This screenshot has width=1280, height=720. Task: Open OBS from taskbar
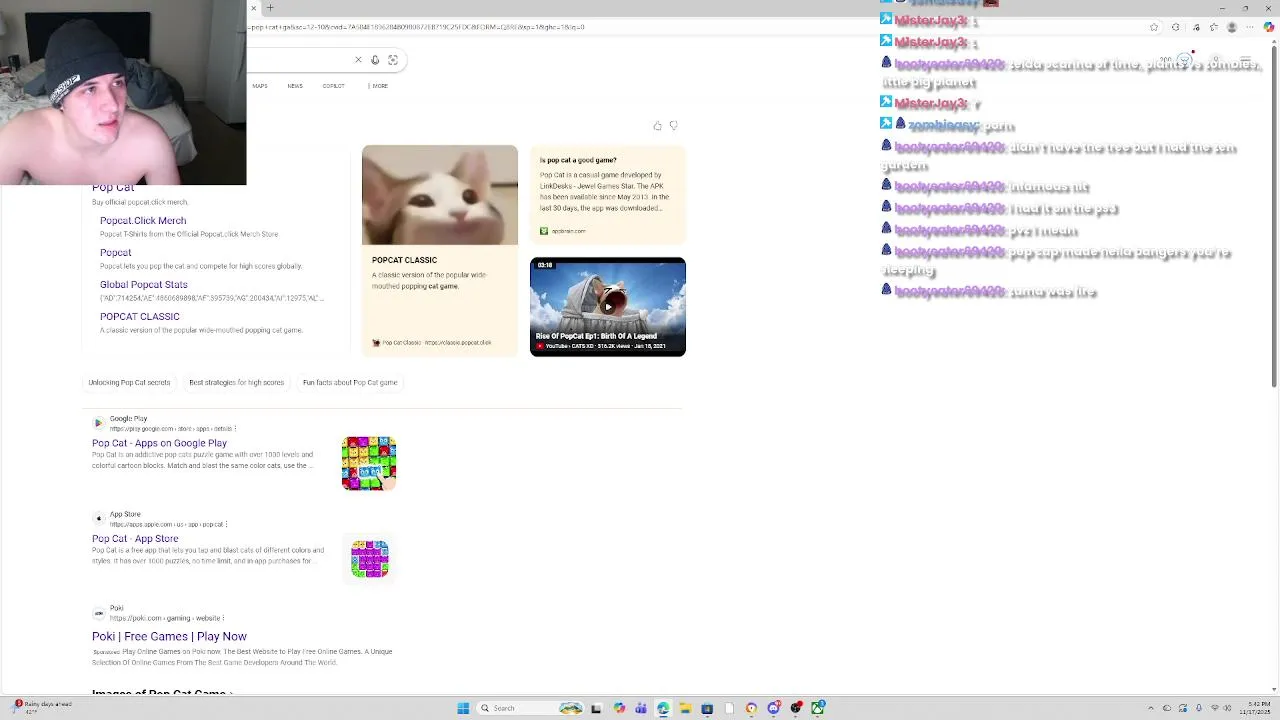pos(796,708)
